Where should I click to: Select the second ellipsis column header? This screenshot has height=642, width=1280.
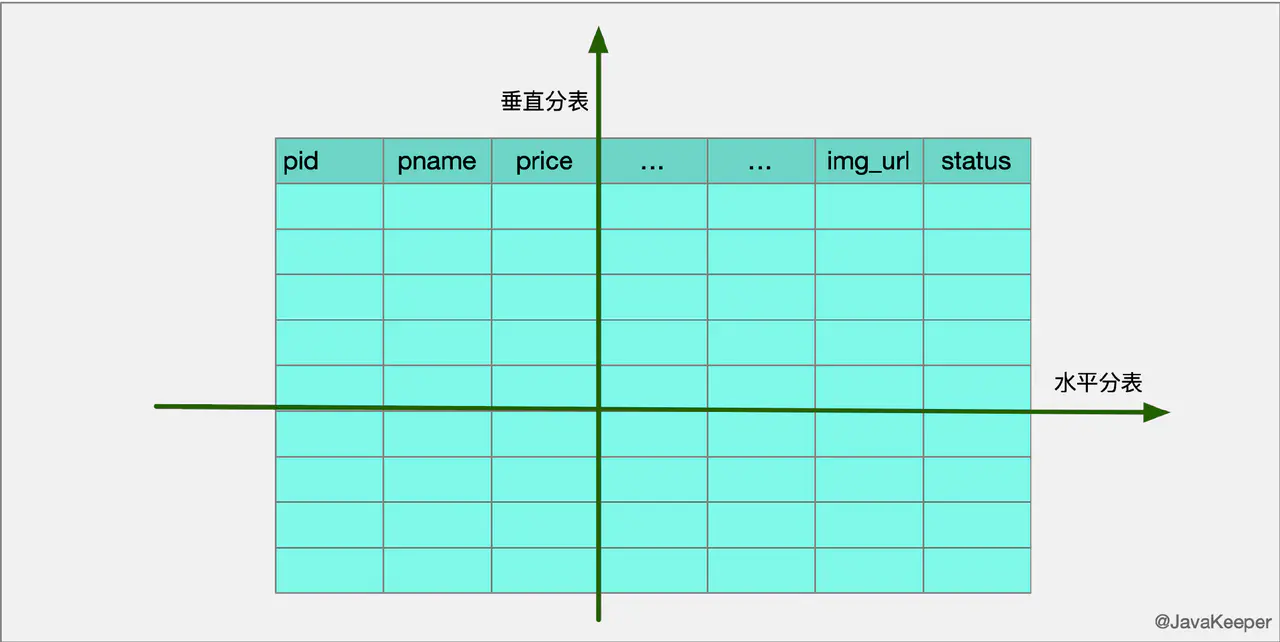point(761,162)
